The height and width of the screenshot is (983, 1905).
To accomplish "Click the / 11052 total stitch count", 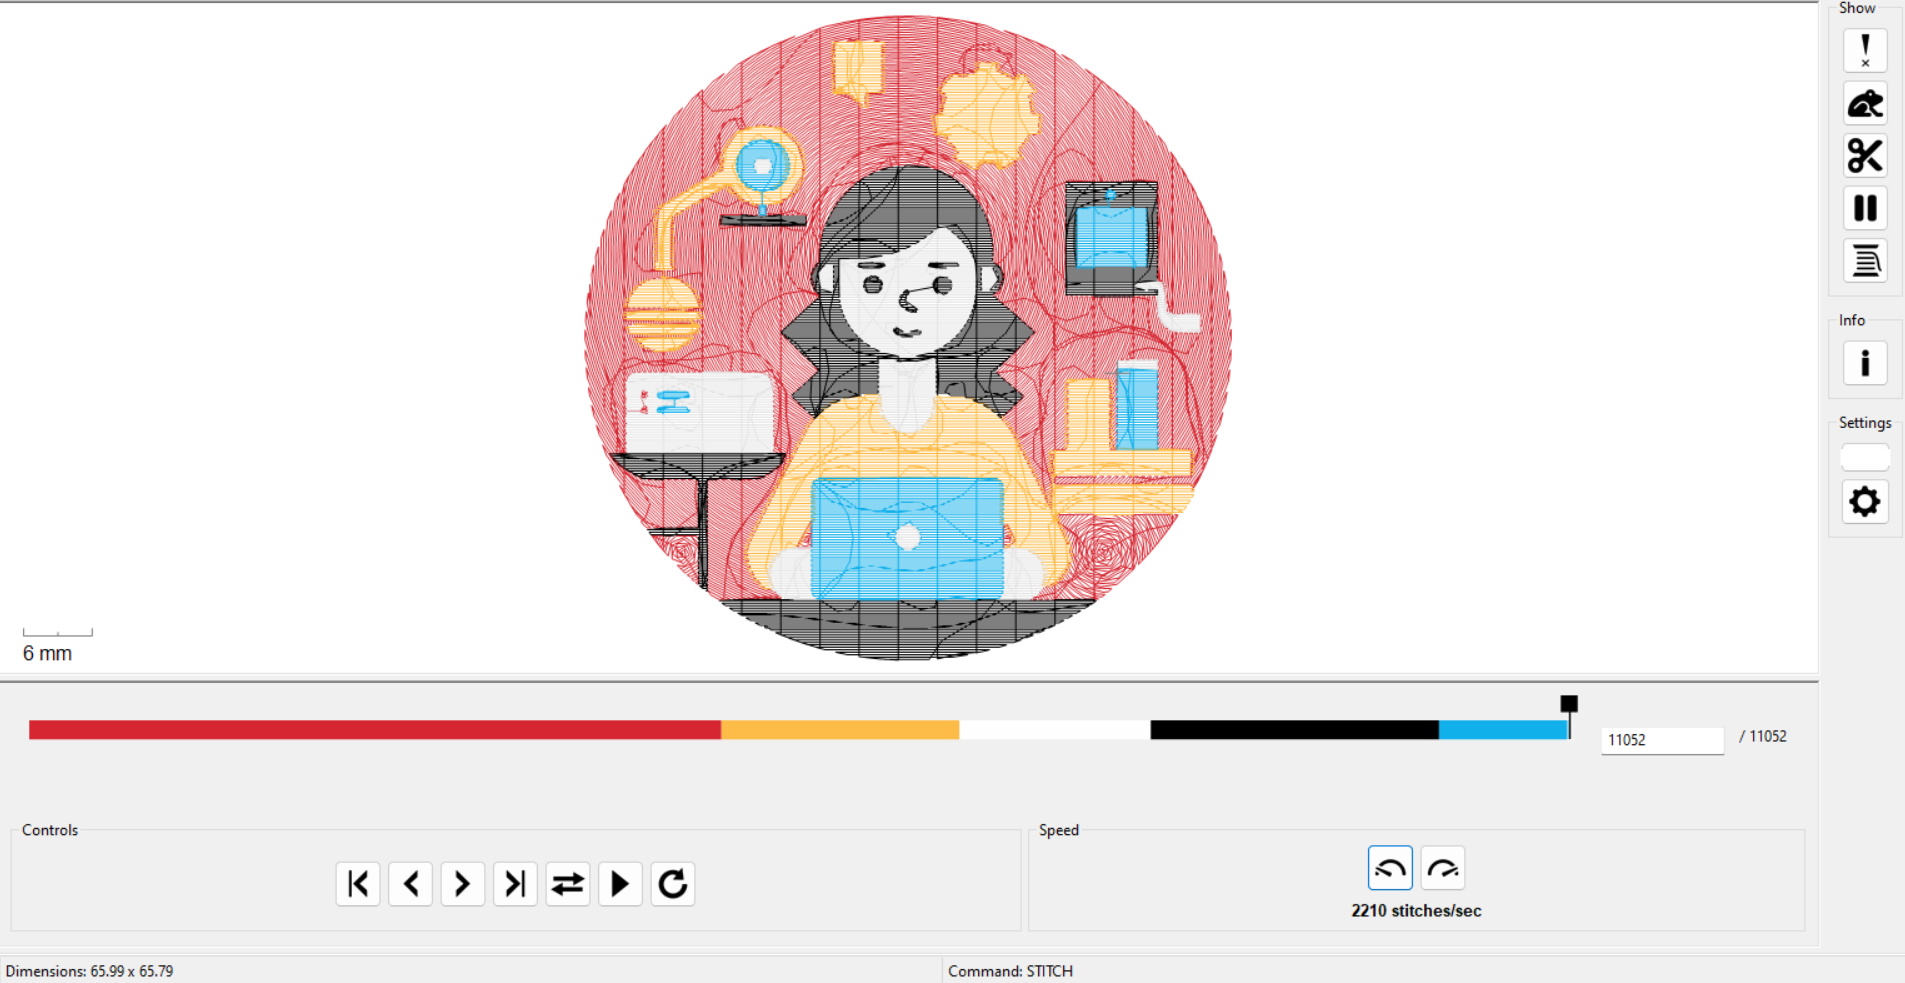I will pyautogui.click(x=1763, y=736).
